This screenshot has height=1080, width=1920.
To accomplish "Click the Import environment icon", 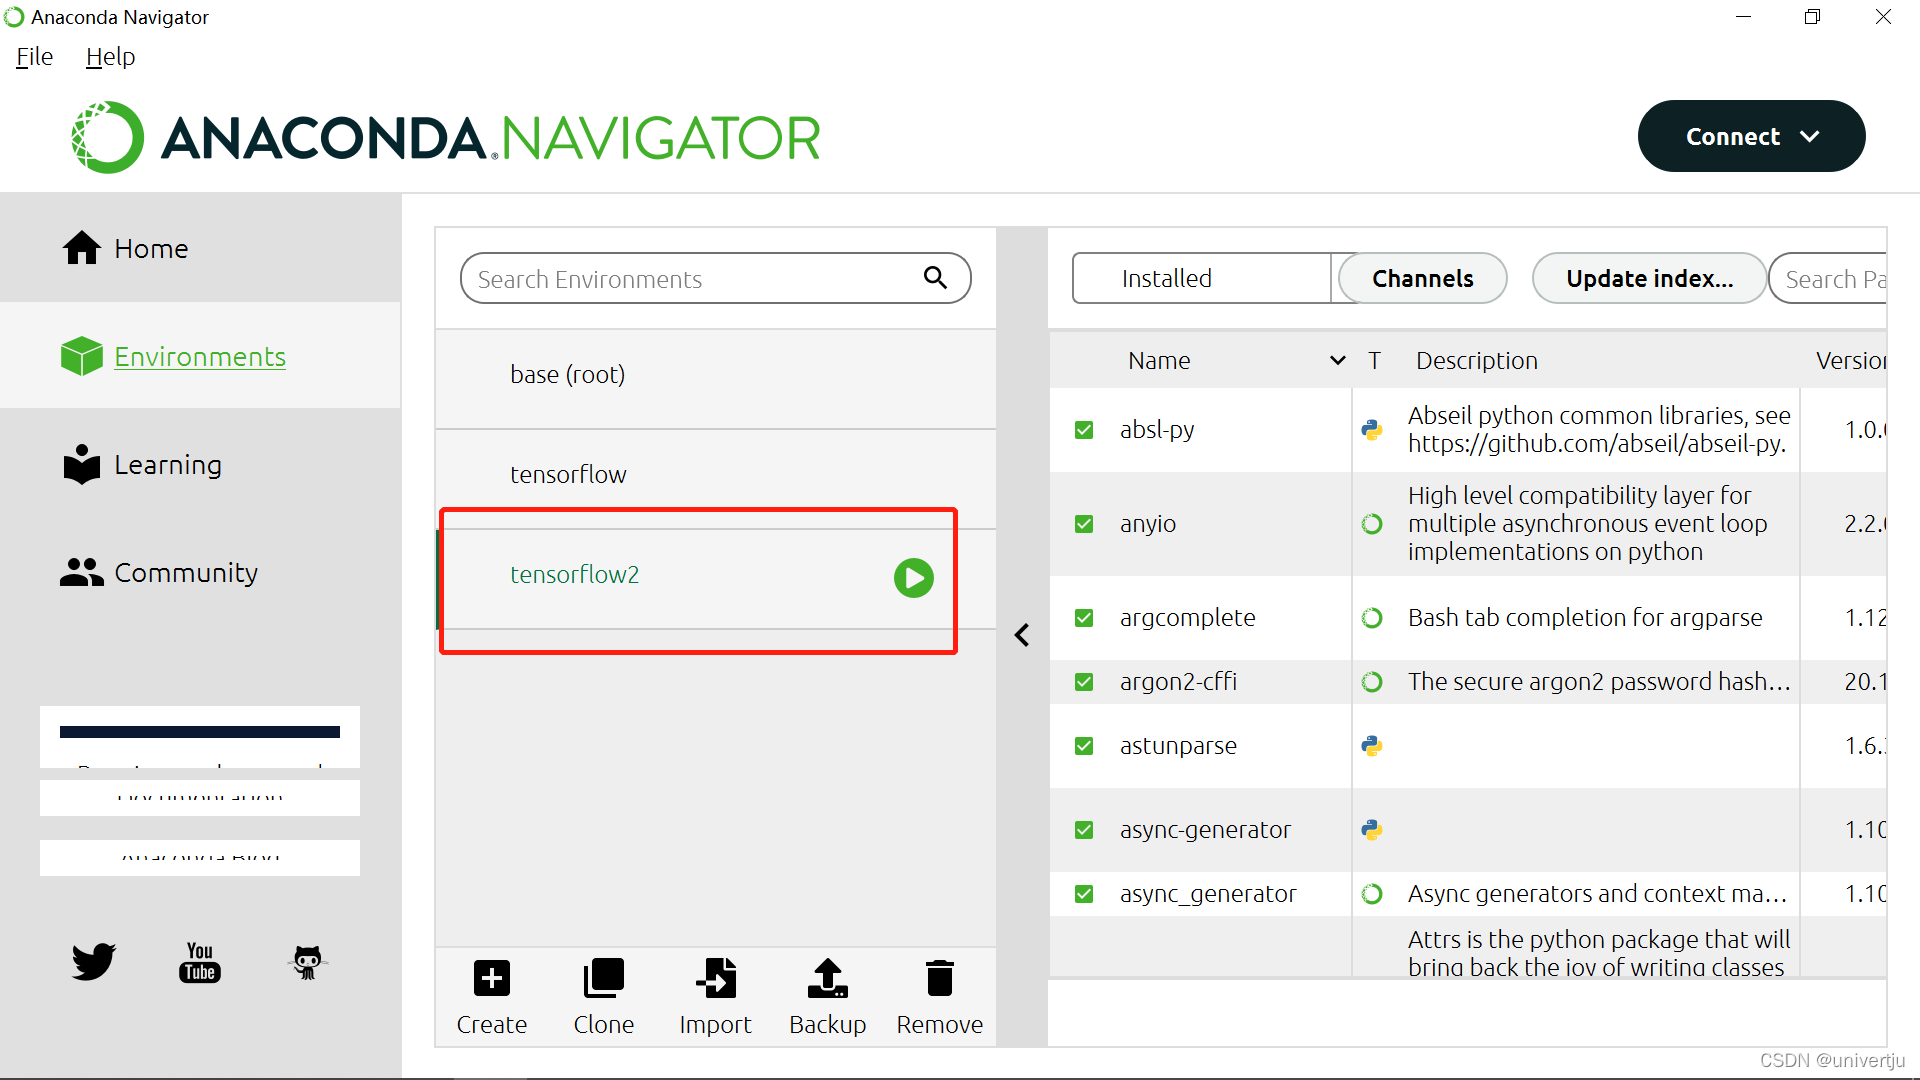I will coord(715,978).
